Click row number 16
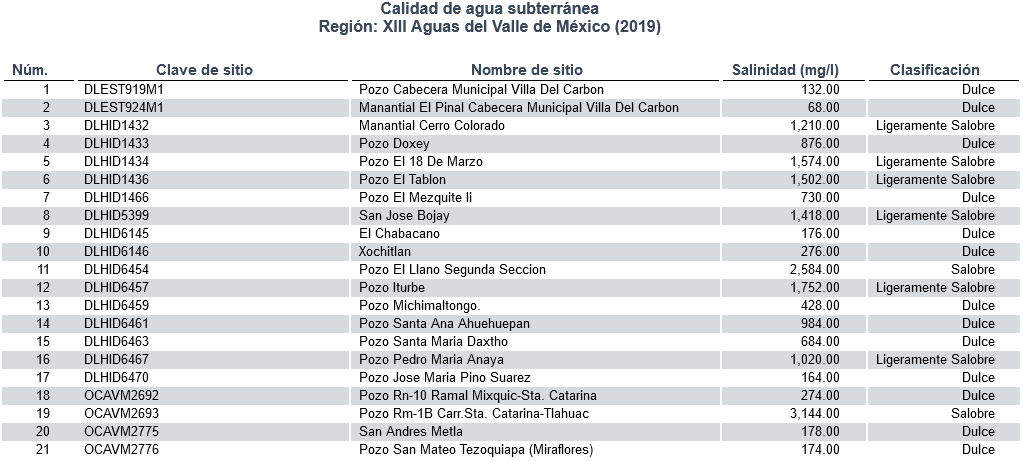Viewport: 1023px width, 461px height. (x=42, y=360)
